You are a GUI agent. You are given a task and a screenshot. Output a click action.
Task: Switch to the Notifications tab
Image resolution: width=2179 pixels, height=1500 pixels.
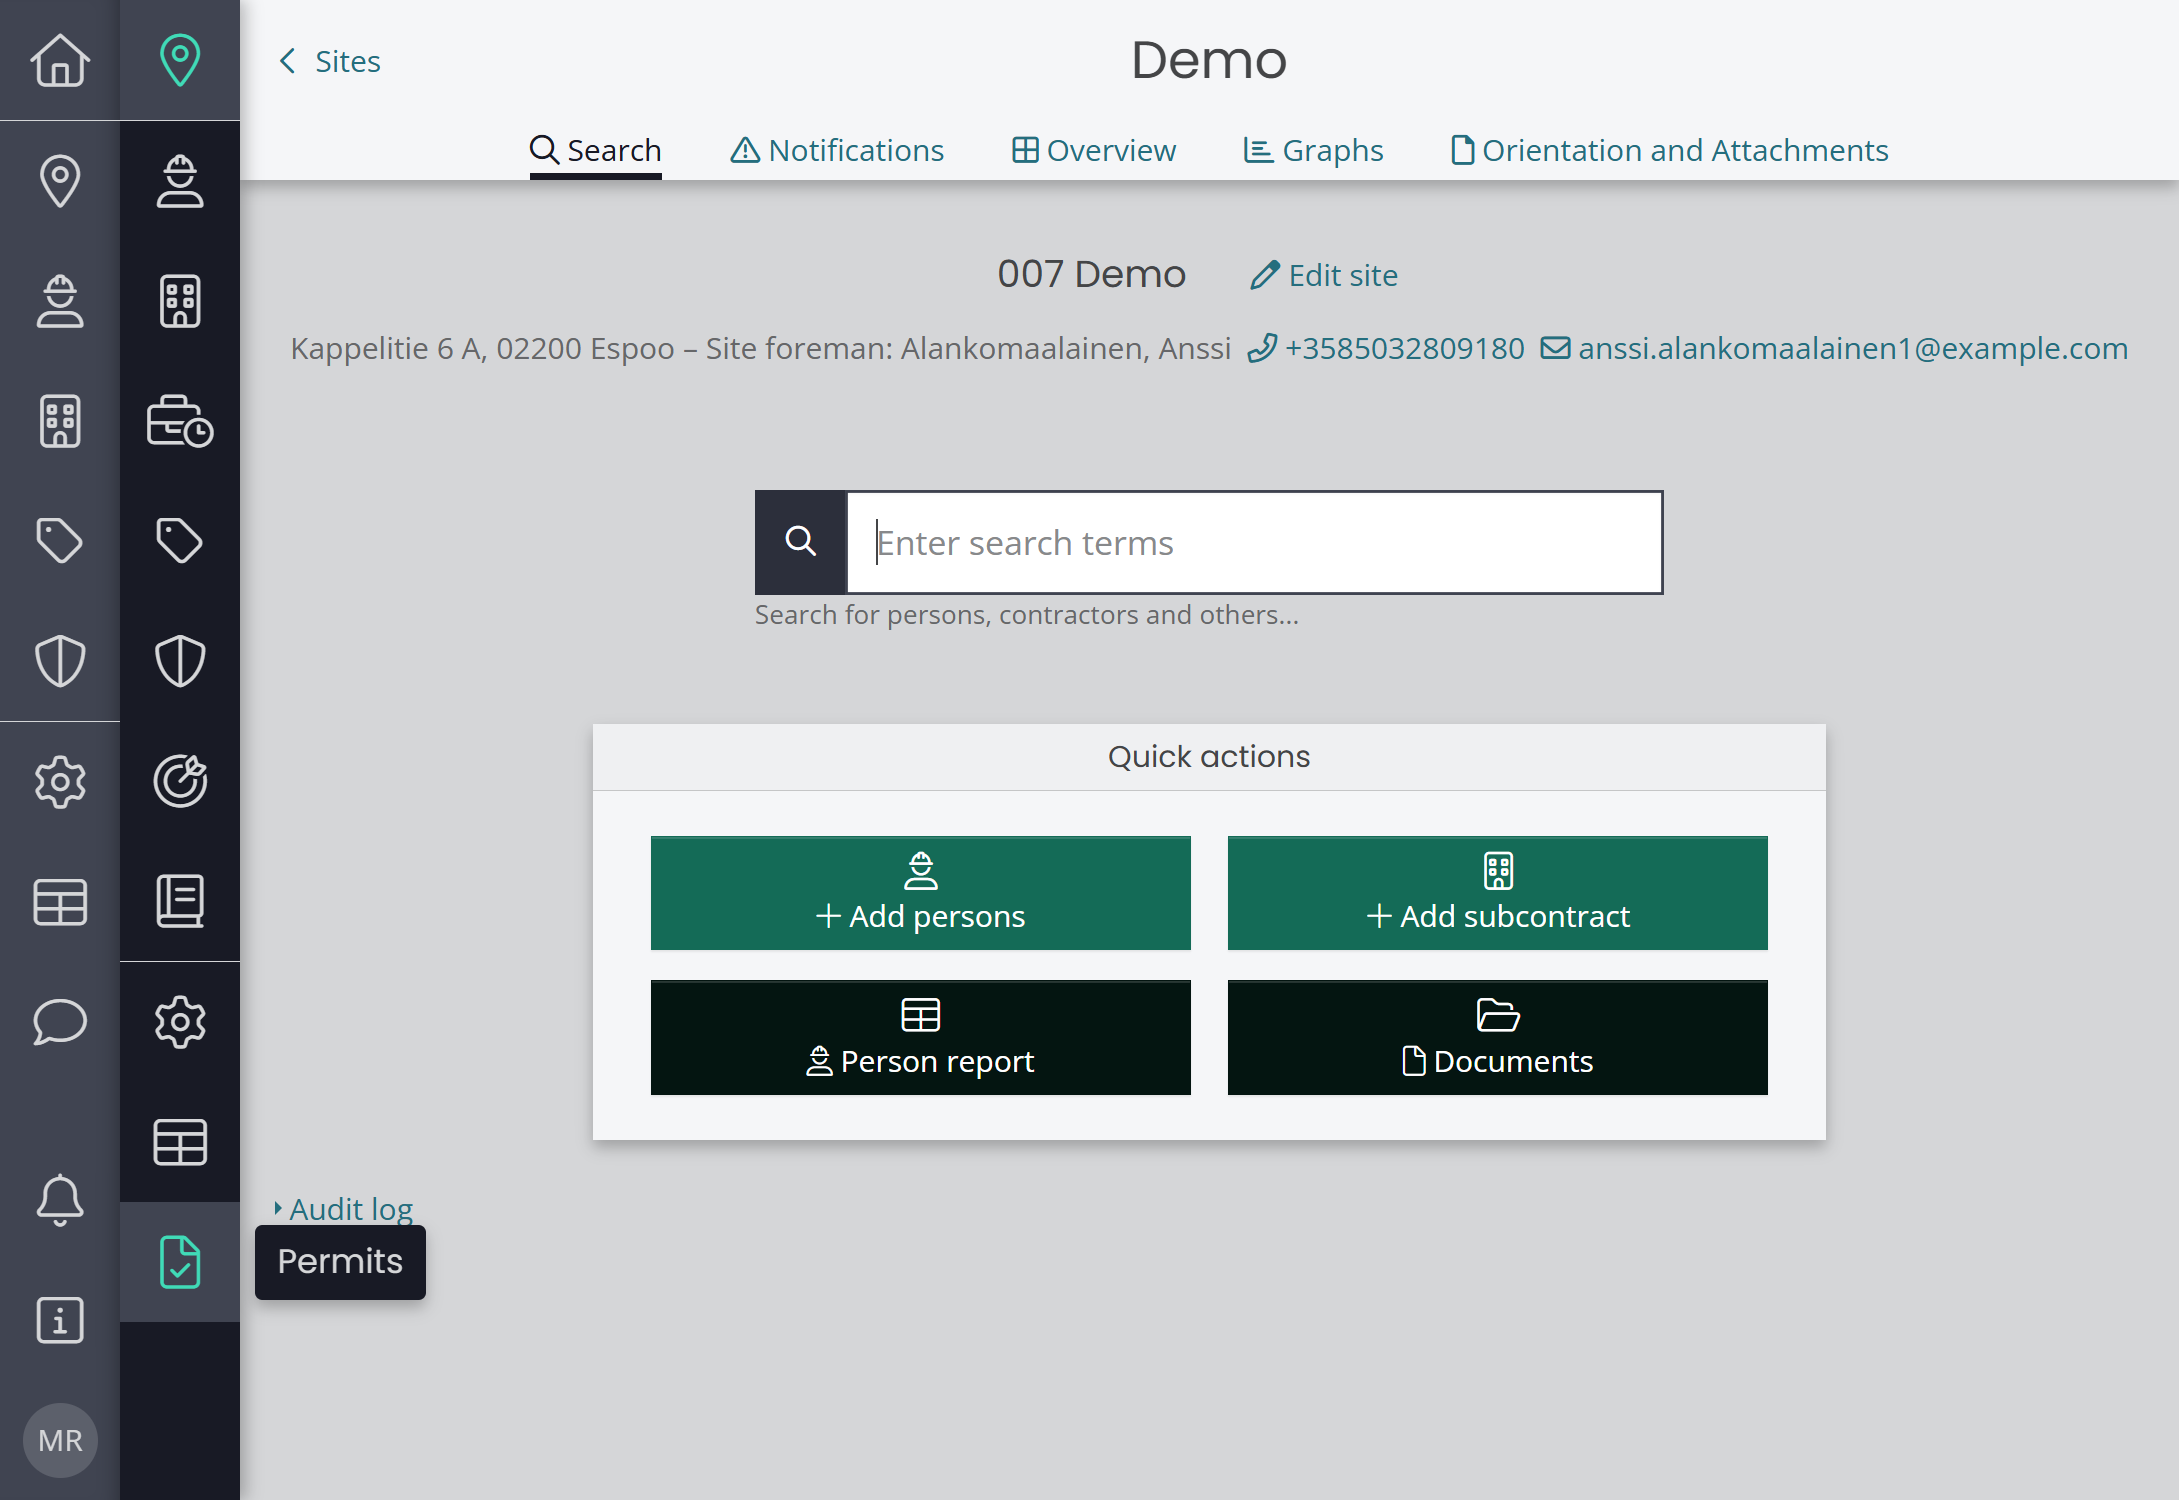(837, 150)
